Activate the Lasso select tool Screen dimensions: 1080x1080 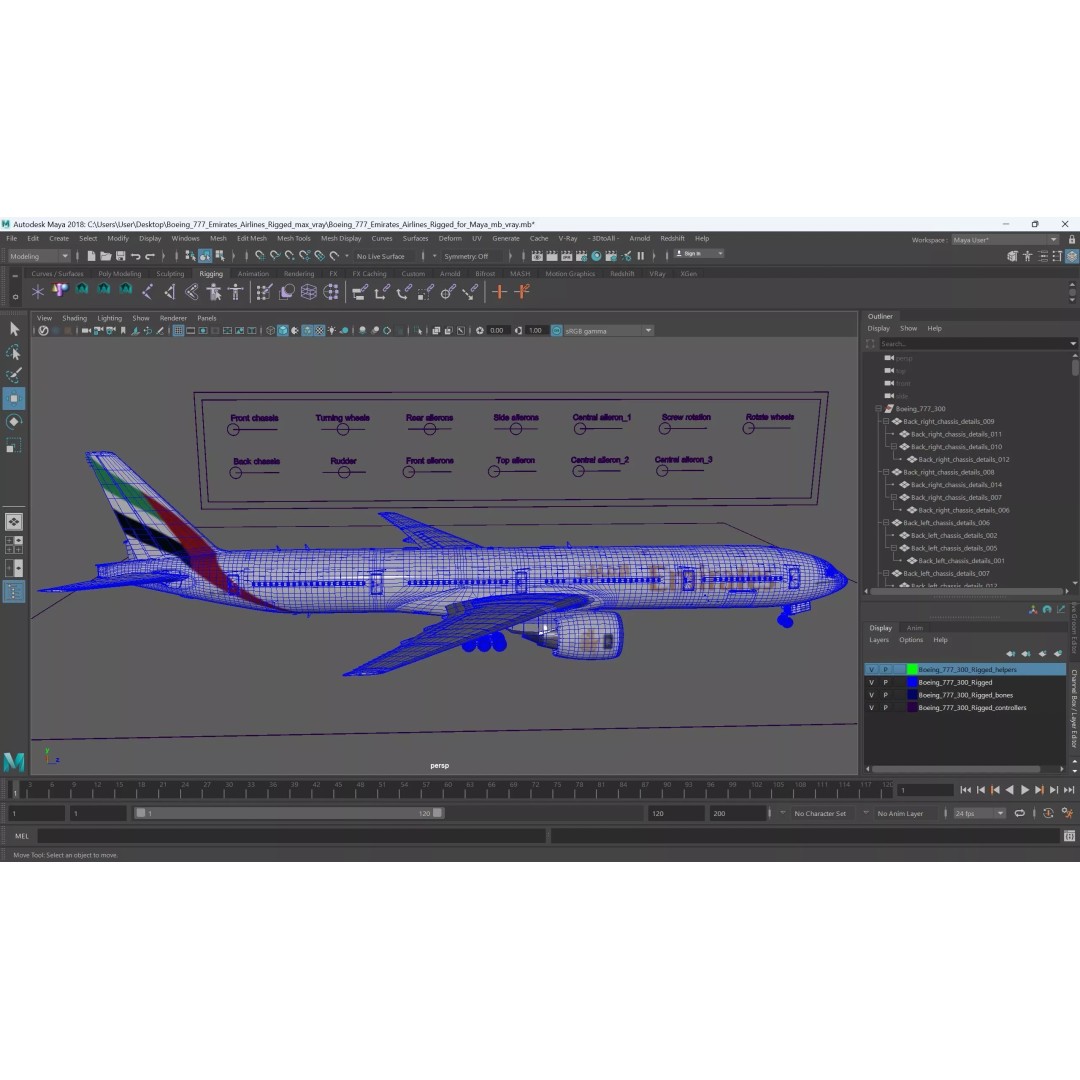coord(14,353)
